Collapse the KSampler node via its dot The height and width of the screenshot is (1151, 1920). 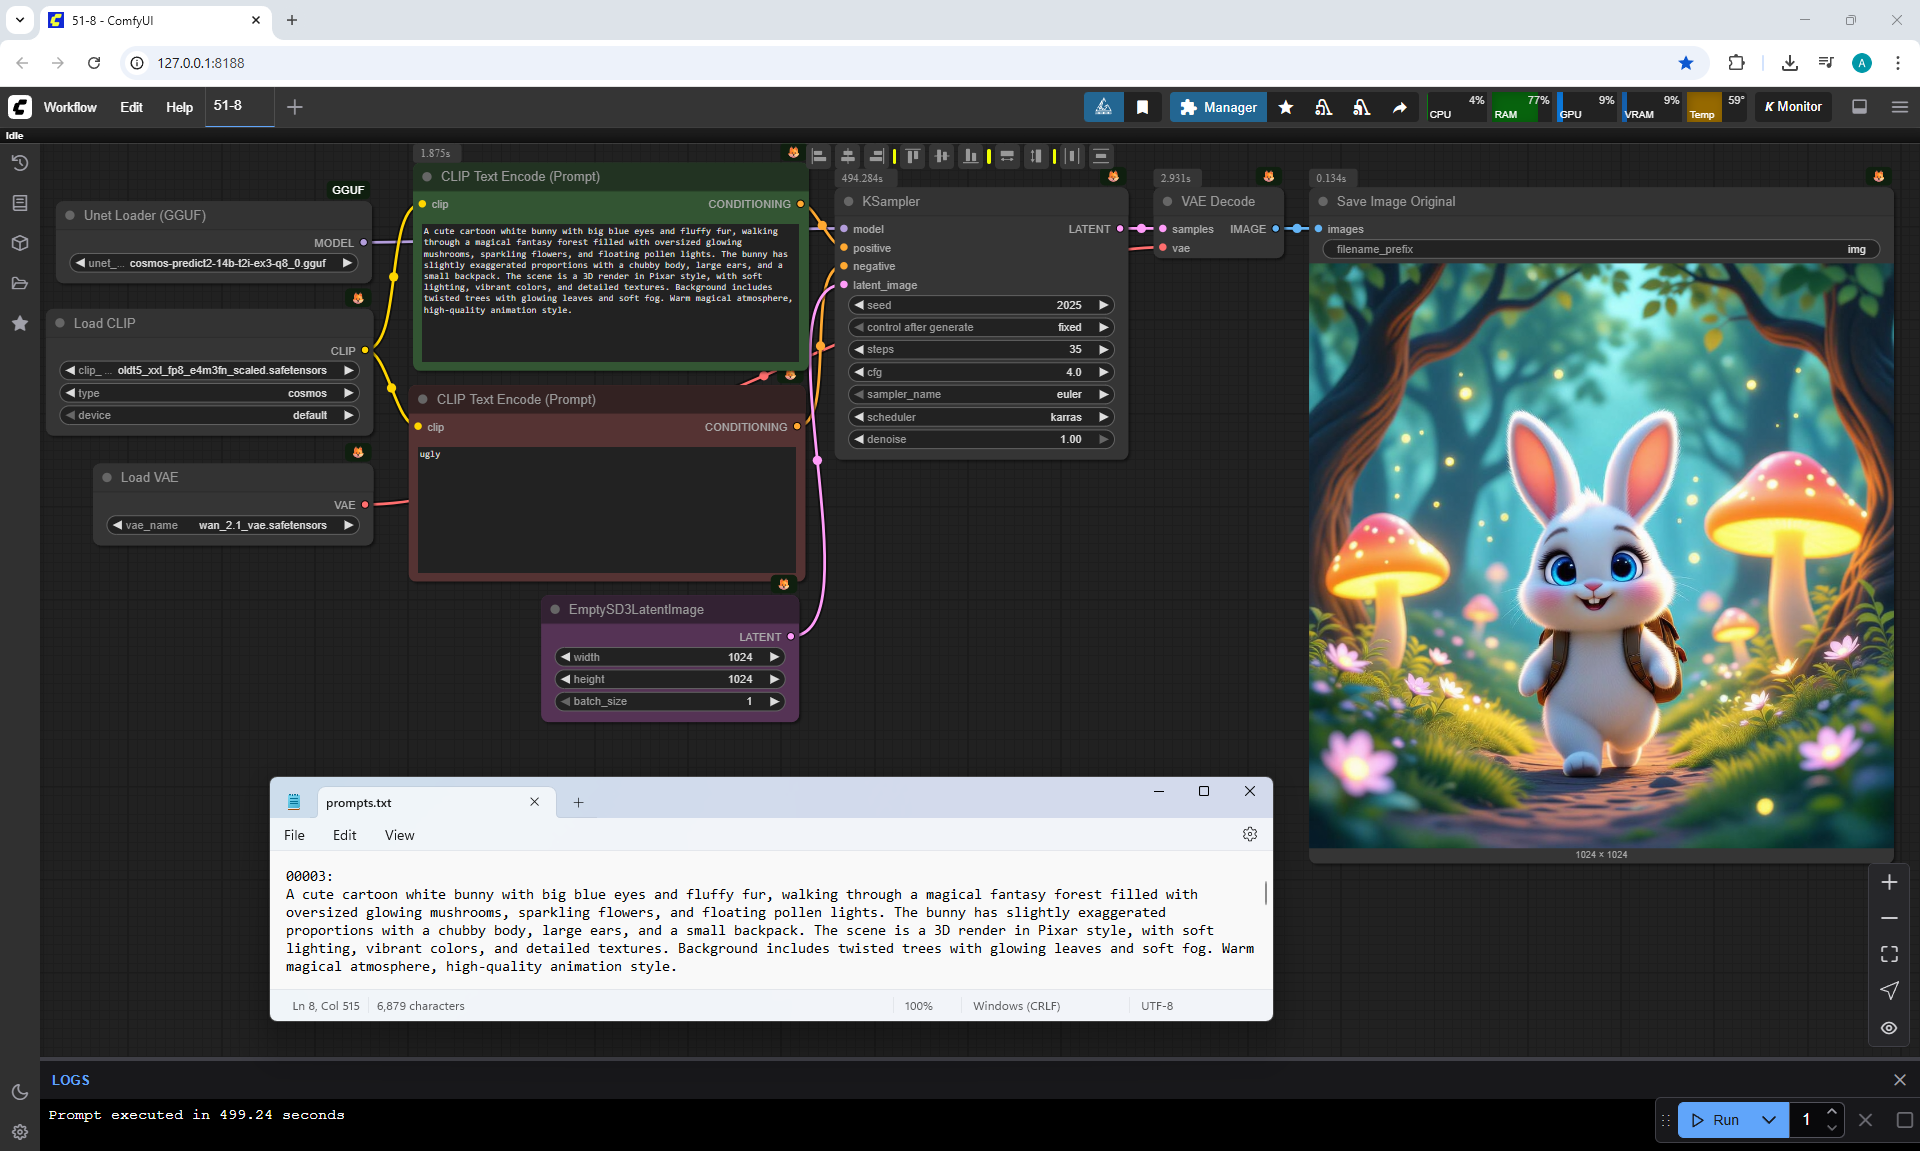click(x=849, y=202)
